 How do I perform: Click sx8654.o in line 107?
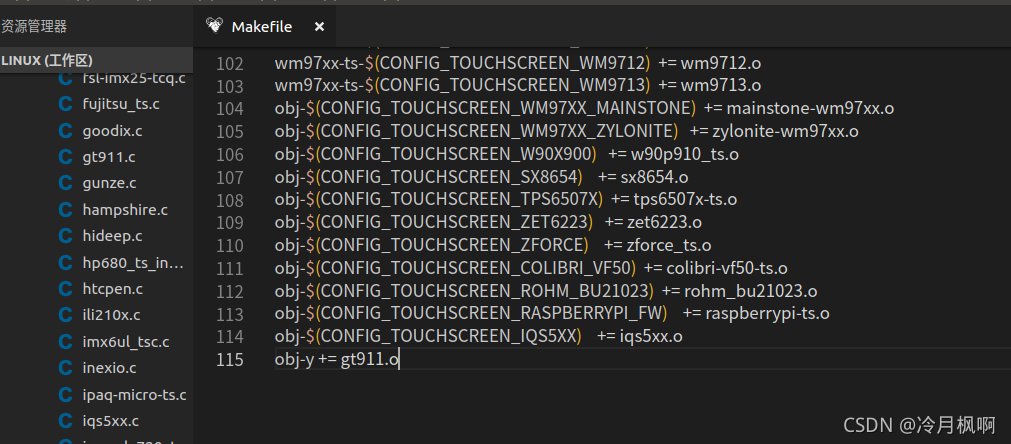click(654, 177)
